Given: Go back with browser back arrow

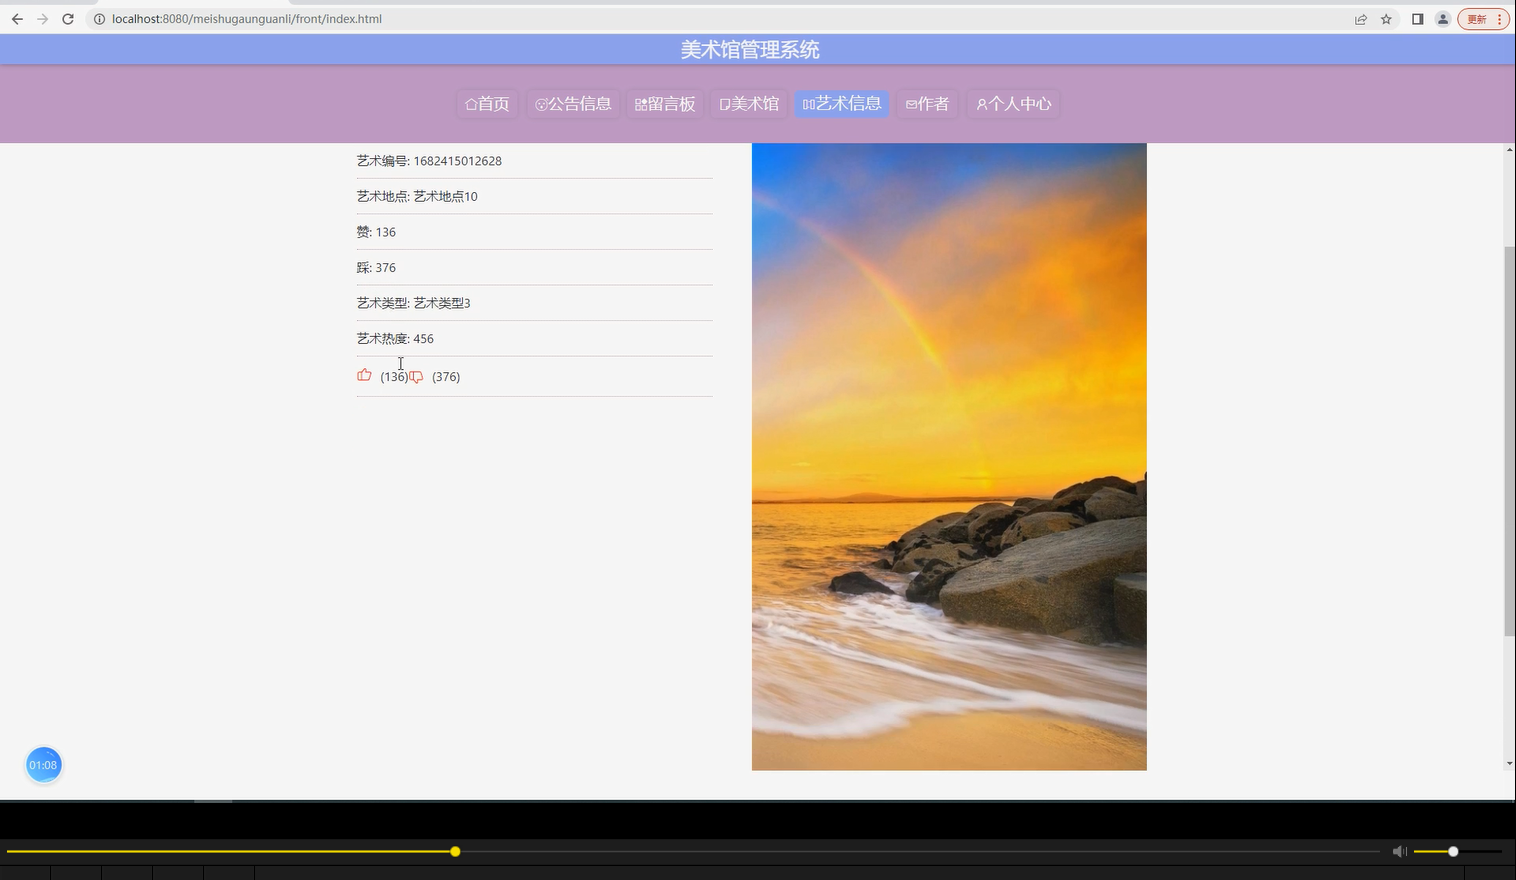Looking at the screenshot, I should coord(17,19).
